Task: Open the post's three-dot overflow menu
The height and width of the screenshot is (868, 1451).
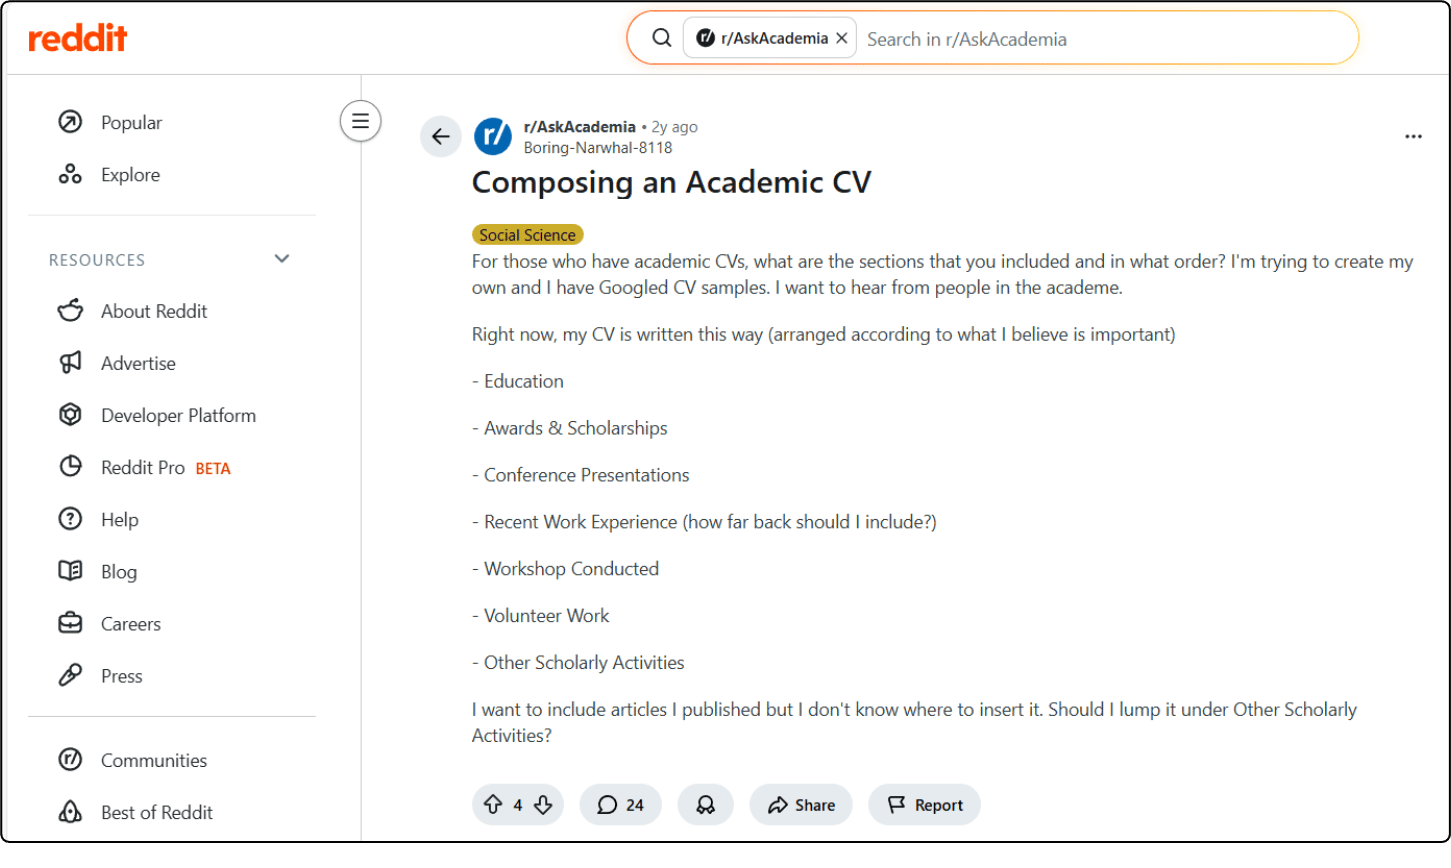Action: point(1413,137)
